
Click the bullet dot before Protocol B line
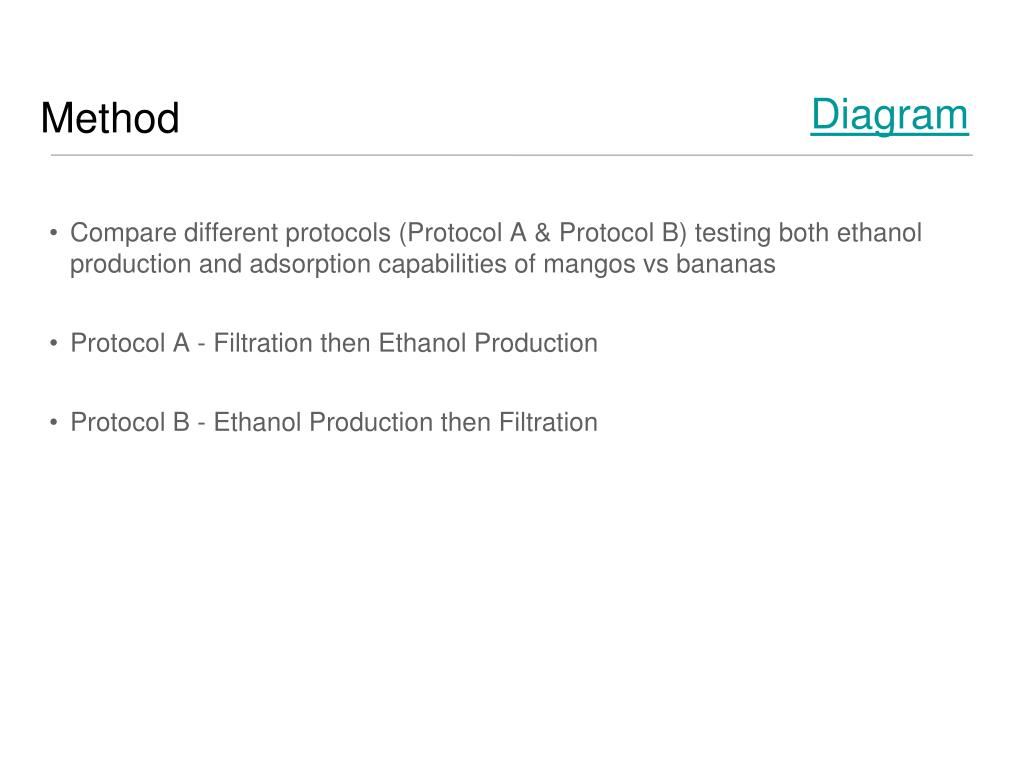(54, 422)
